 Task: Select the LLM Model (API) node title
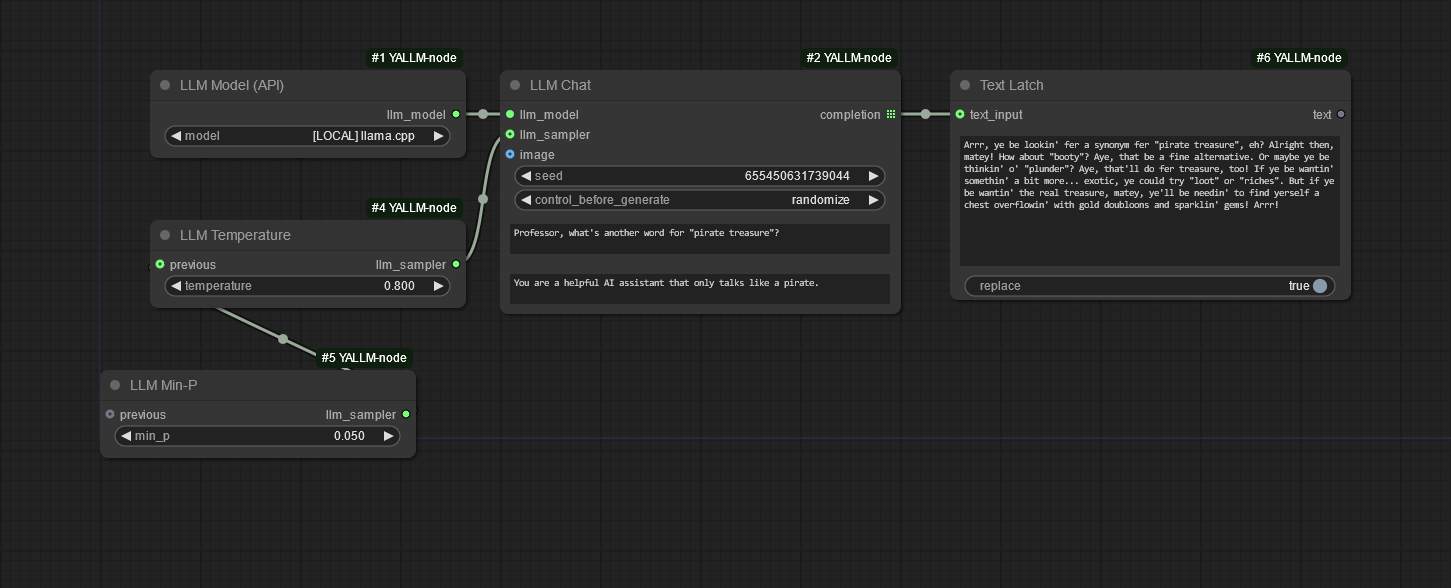tap(232, 85)
